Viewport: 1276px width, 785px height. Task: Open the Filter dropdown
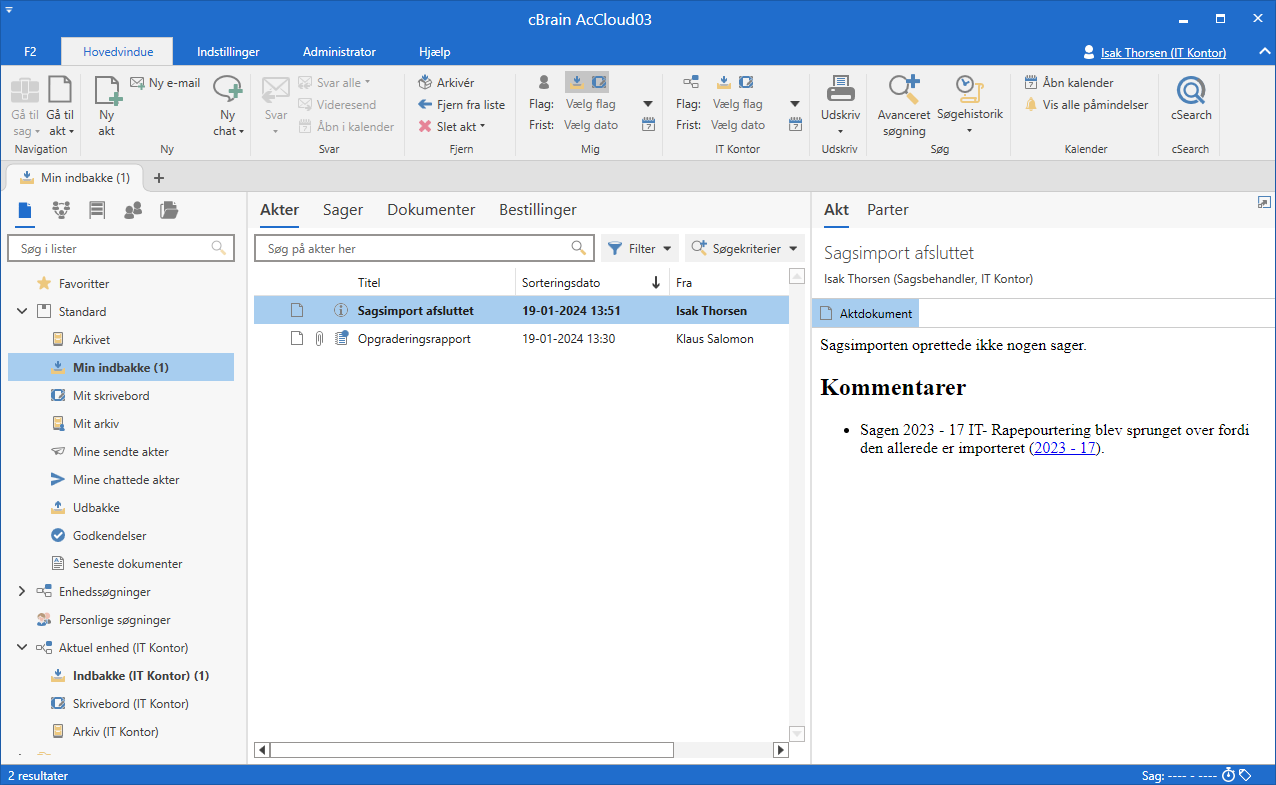[639, 249]
